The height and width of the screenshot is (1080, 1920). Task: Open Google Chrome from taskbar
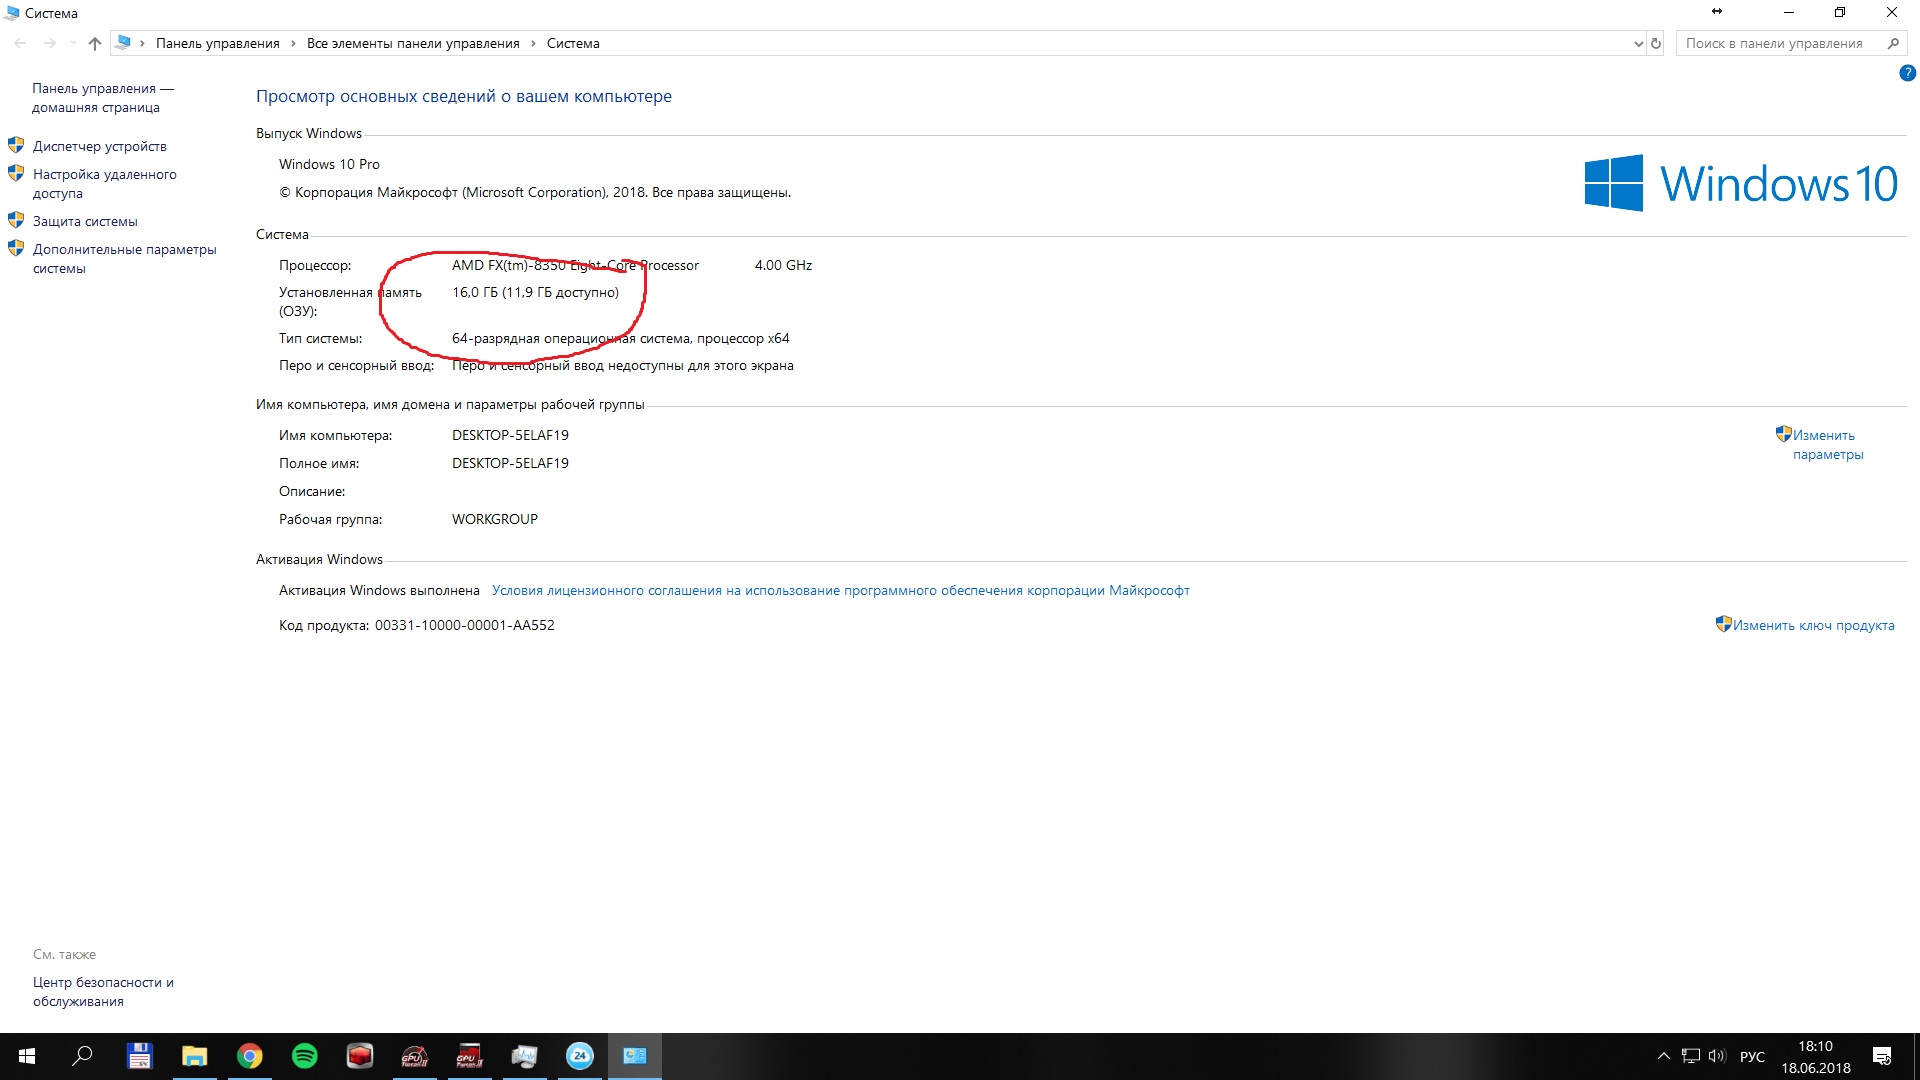(250, 1056)
